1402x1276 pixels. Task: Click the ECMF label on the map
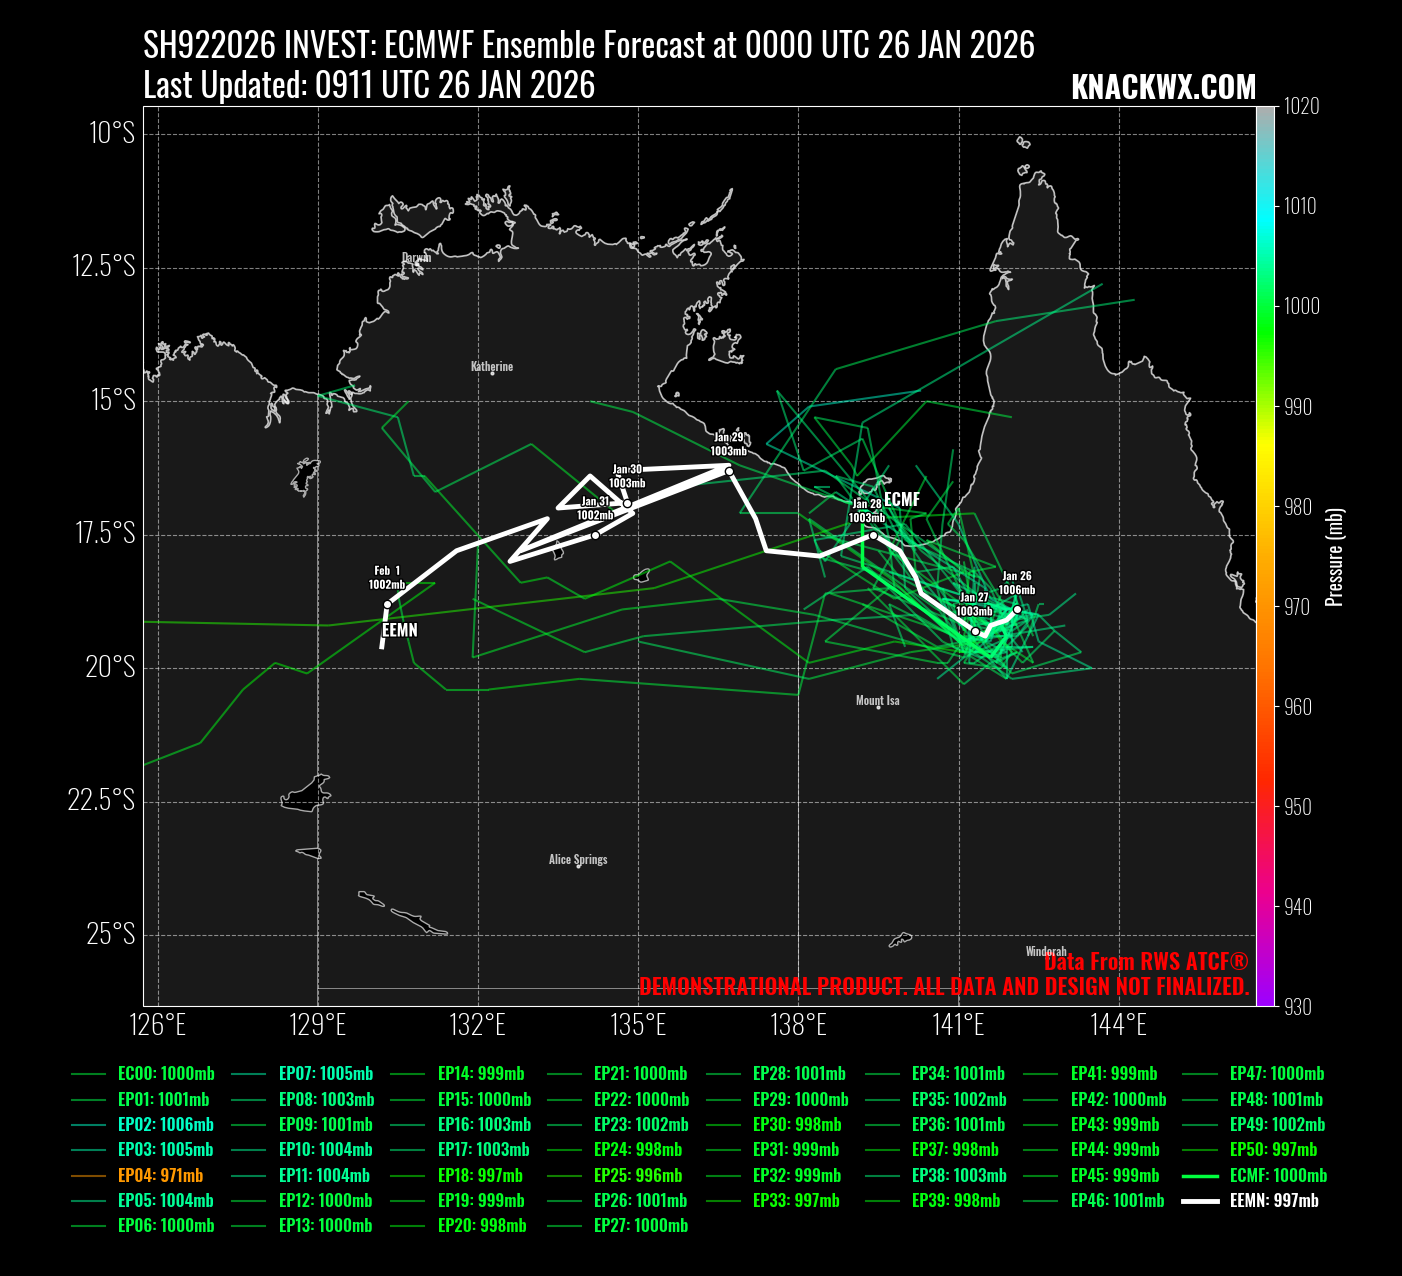902,499
